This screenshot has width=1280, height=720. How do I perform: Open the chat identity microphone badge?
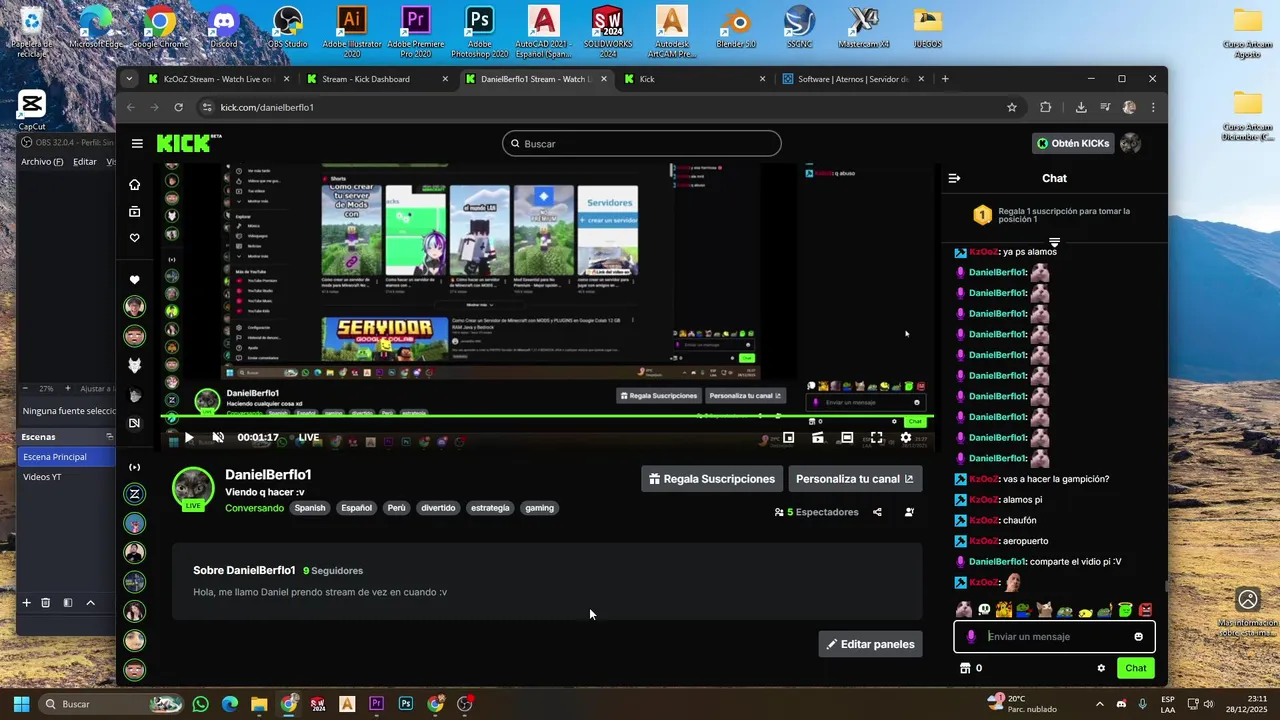(971, 637)
